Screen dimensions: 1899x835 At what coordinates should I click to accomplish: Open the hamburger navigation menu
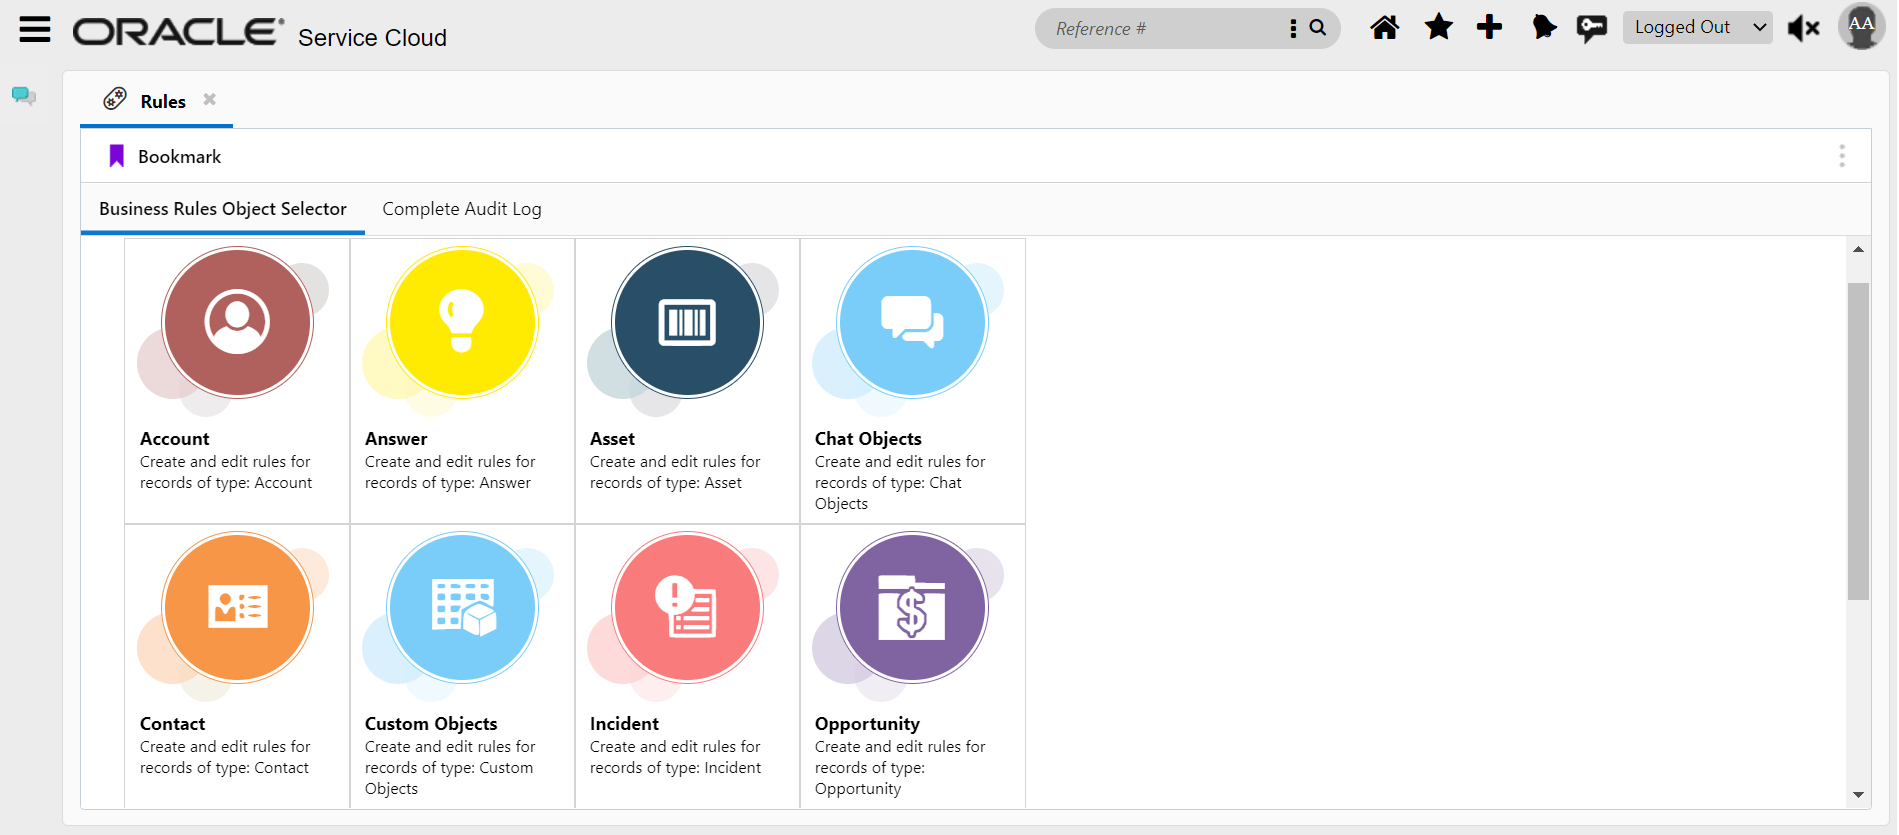[x=35, y=29]
